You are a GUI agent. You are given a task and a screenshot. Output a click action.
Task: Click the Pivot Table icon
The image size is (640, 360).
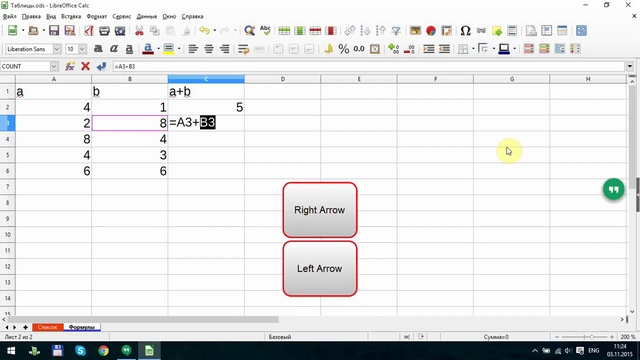tap(447, 31)
